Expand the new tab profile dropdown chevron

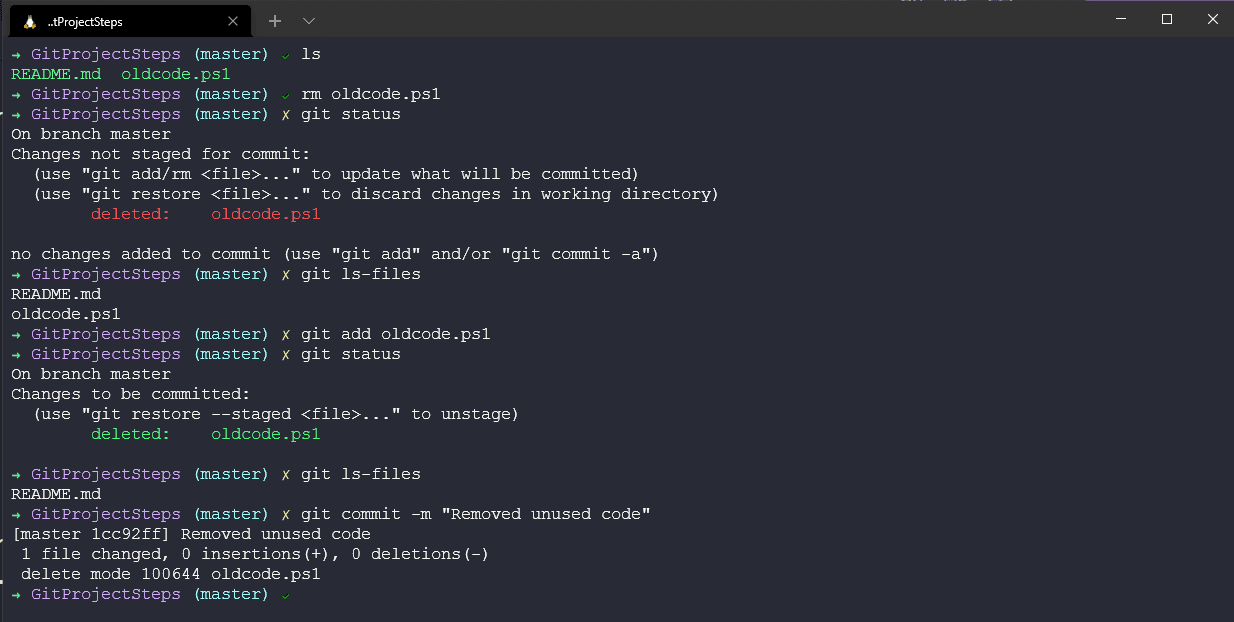[308, 20]
